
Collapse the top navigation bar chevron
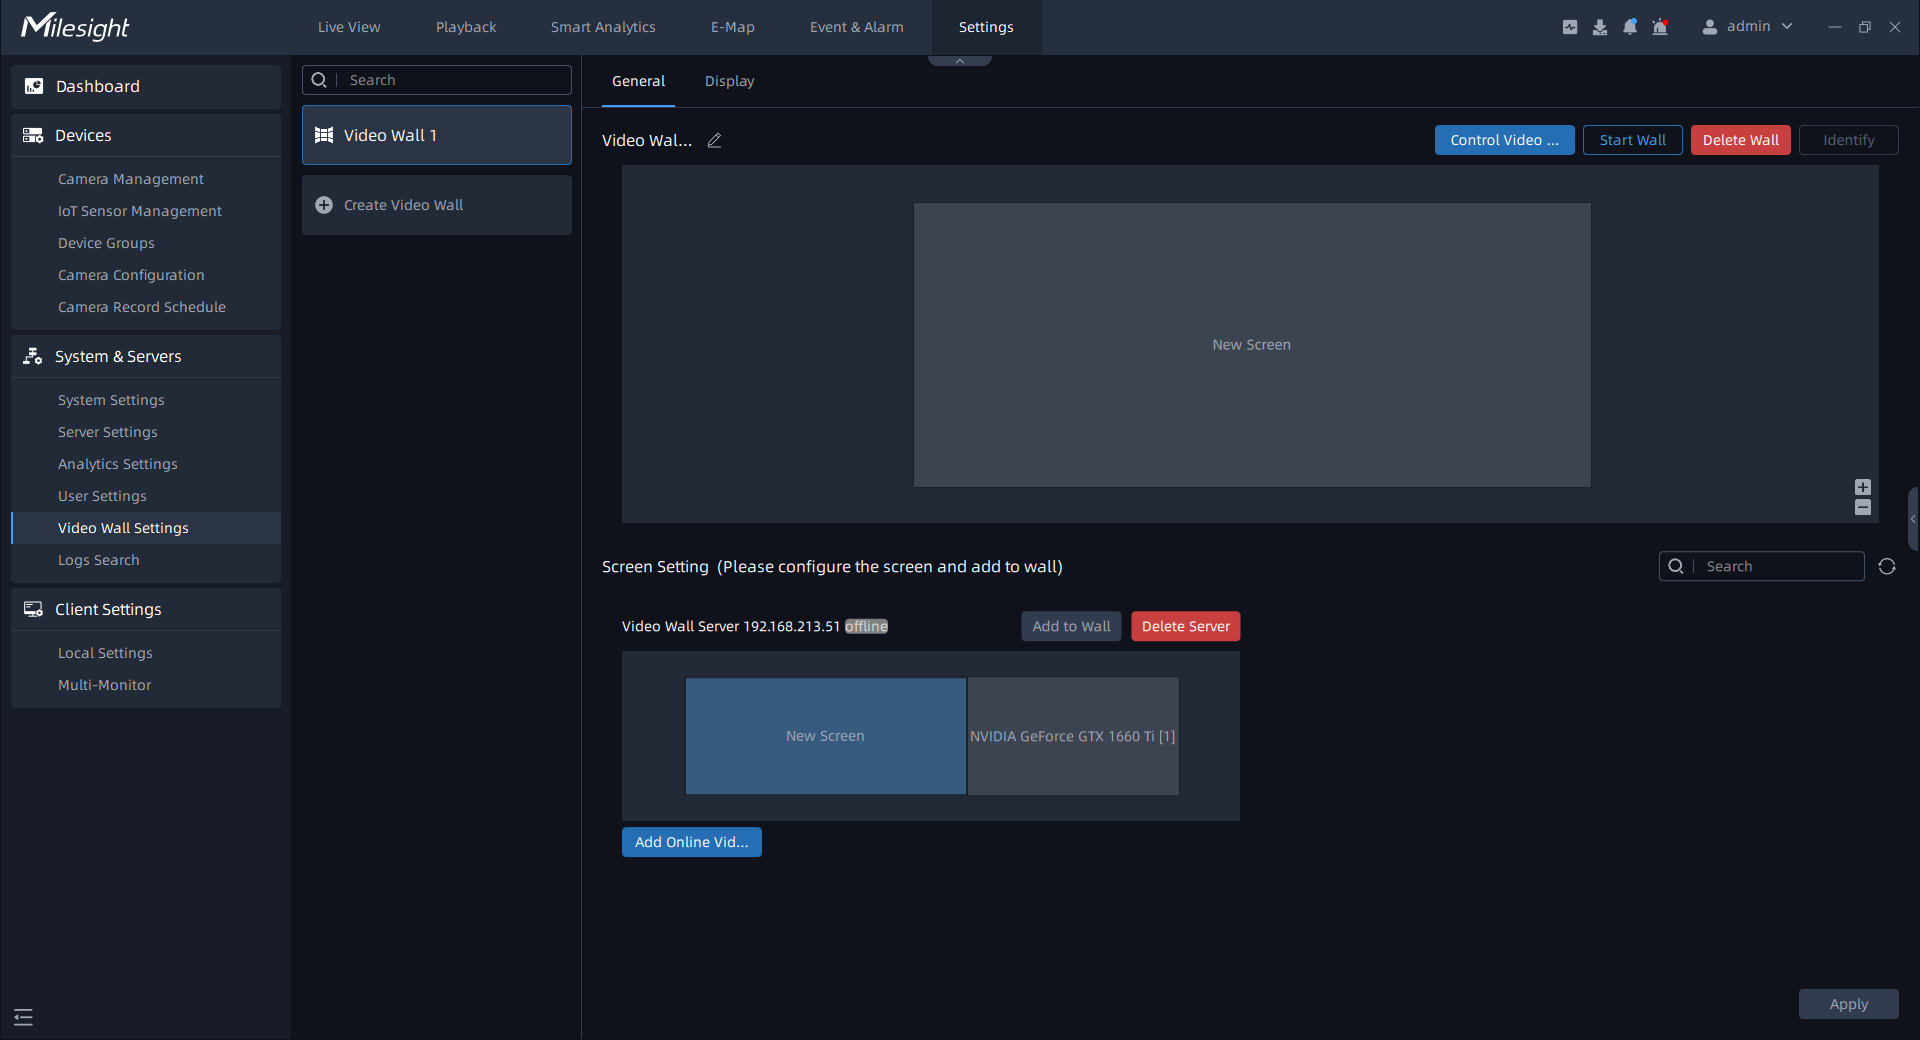click(959, 61)
